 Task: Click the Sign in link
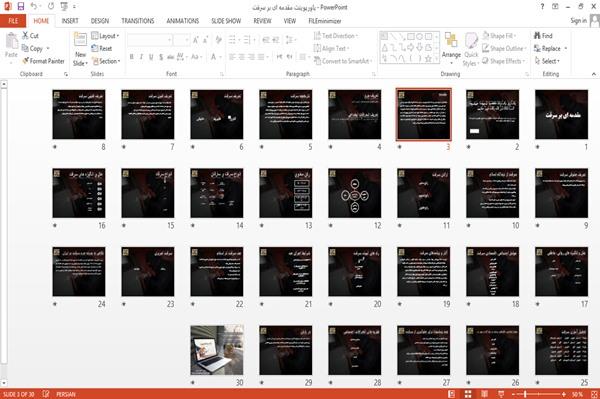click(578, 21)
